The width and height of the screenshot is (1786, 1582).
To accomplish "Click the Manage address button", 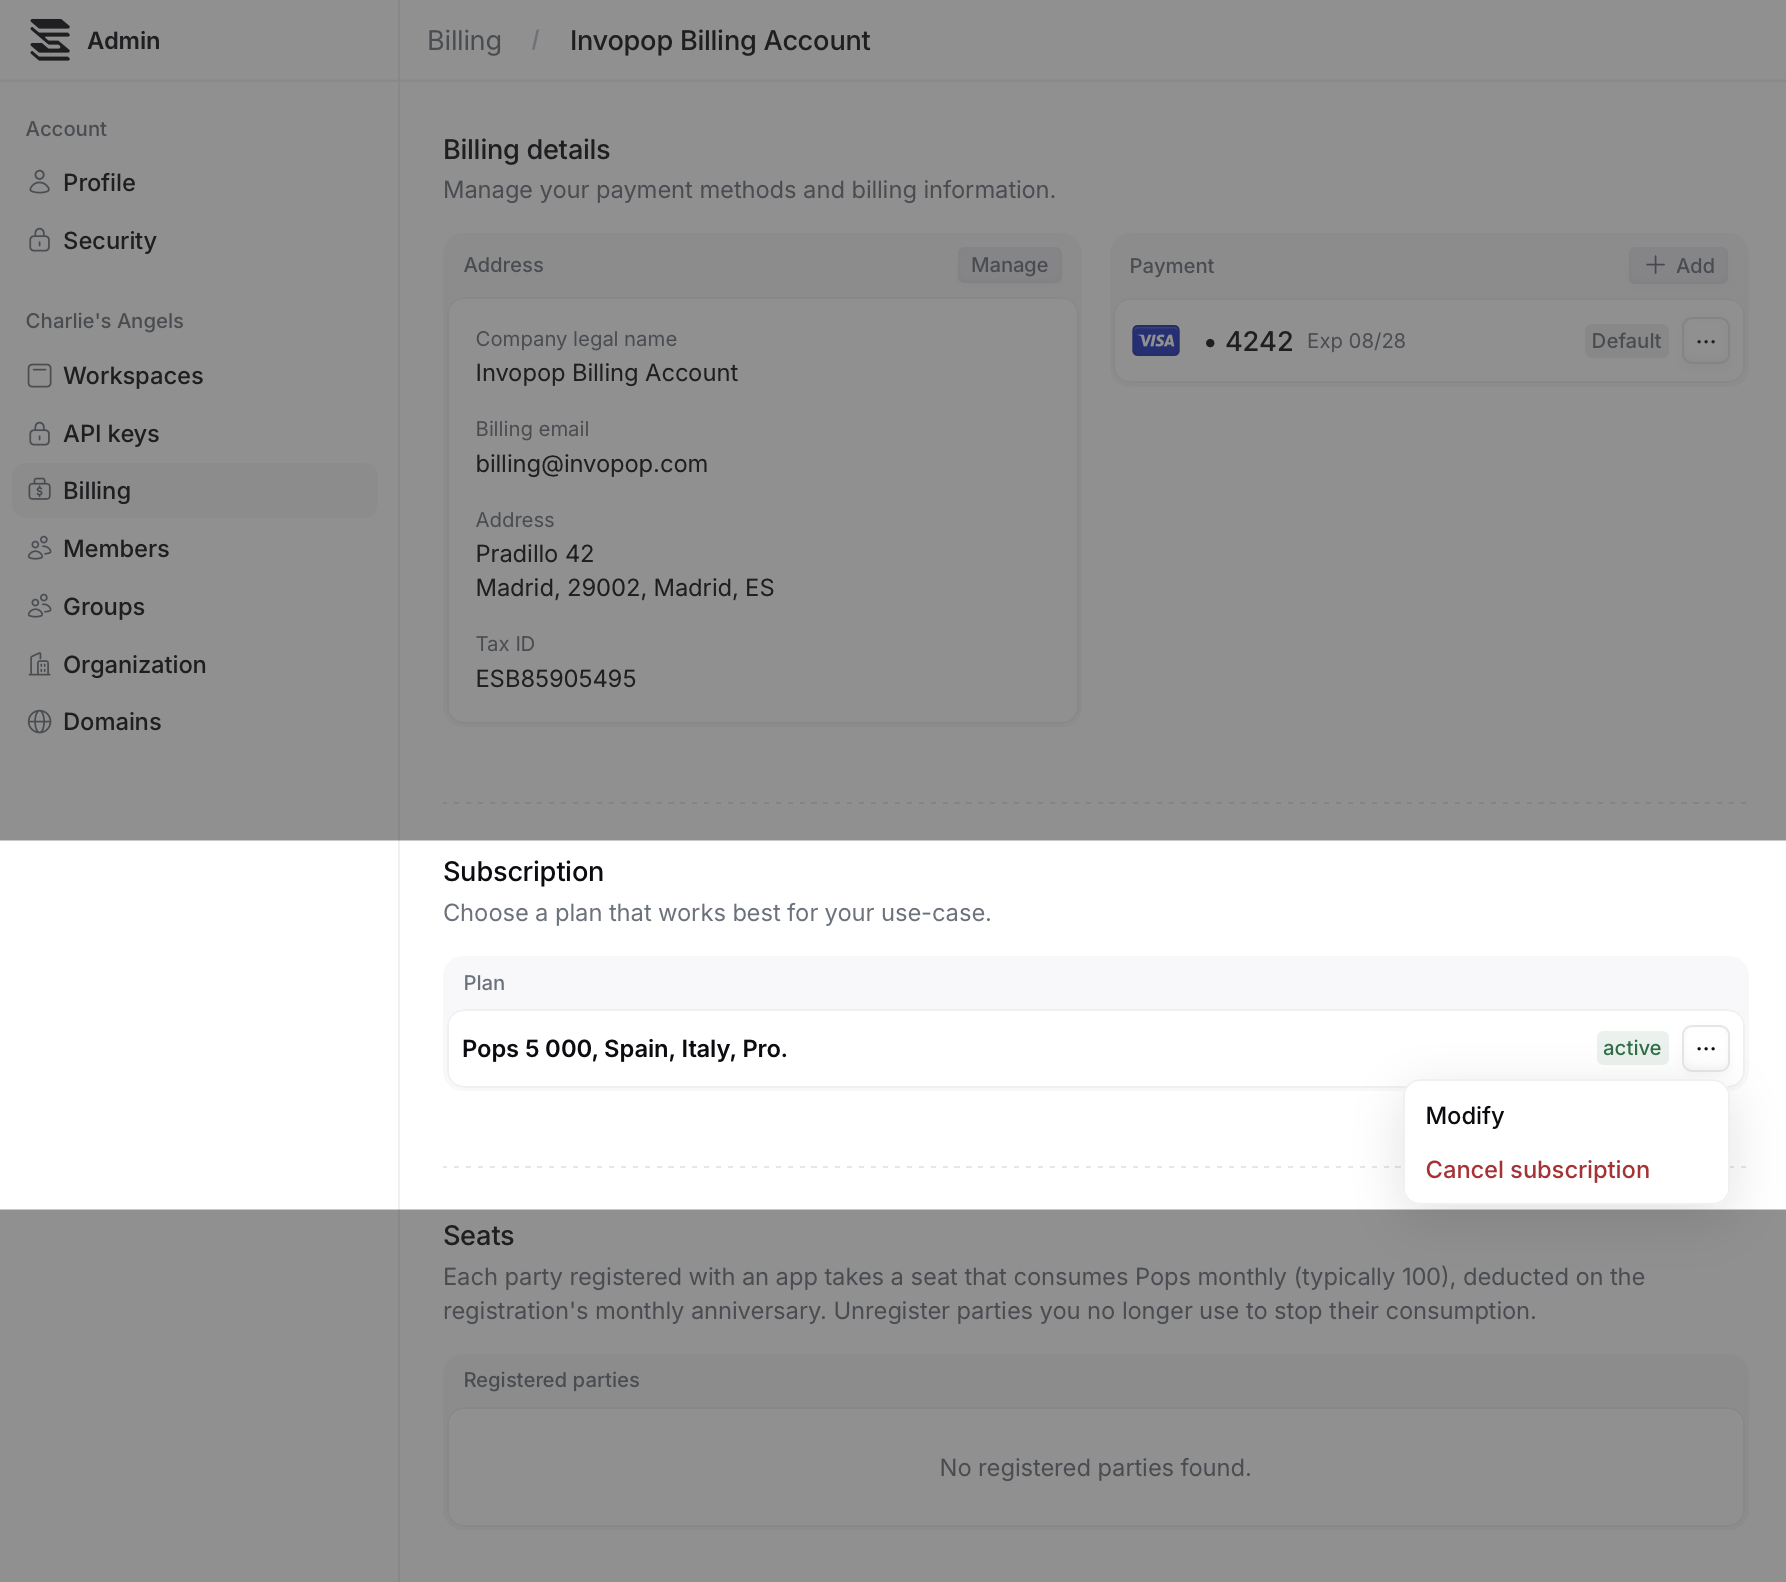I will pyautogui.click(x=1009, y=265).
